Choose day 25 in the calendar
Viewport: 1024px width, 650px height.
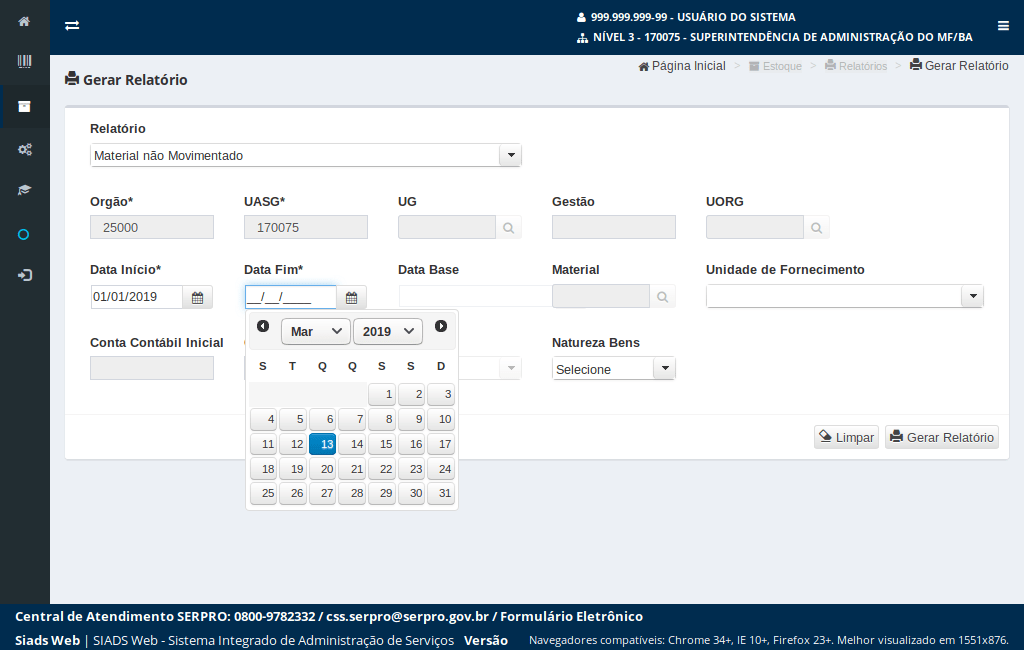click(264, 493)
